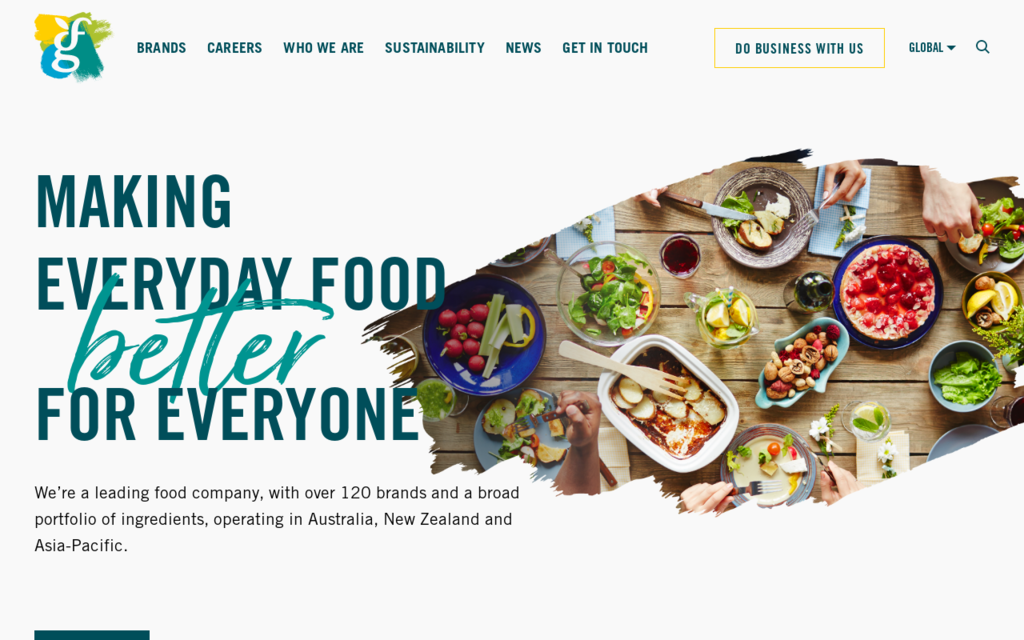Click Get In Touch link
Screen dimensions: 1024x640
[x=605, y=48]
